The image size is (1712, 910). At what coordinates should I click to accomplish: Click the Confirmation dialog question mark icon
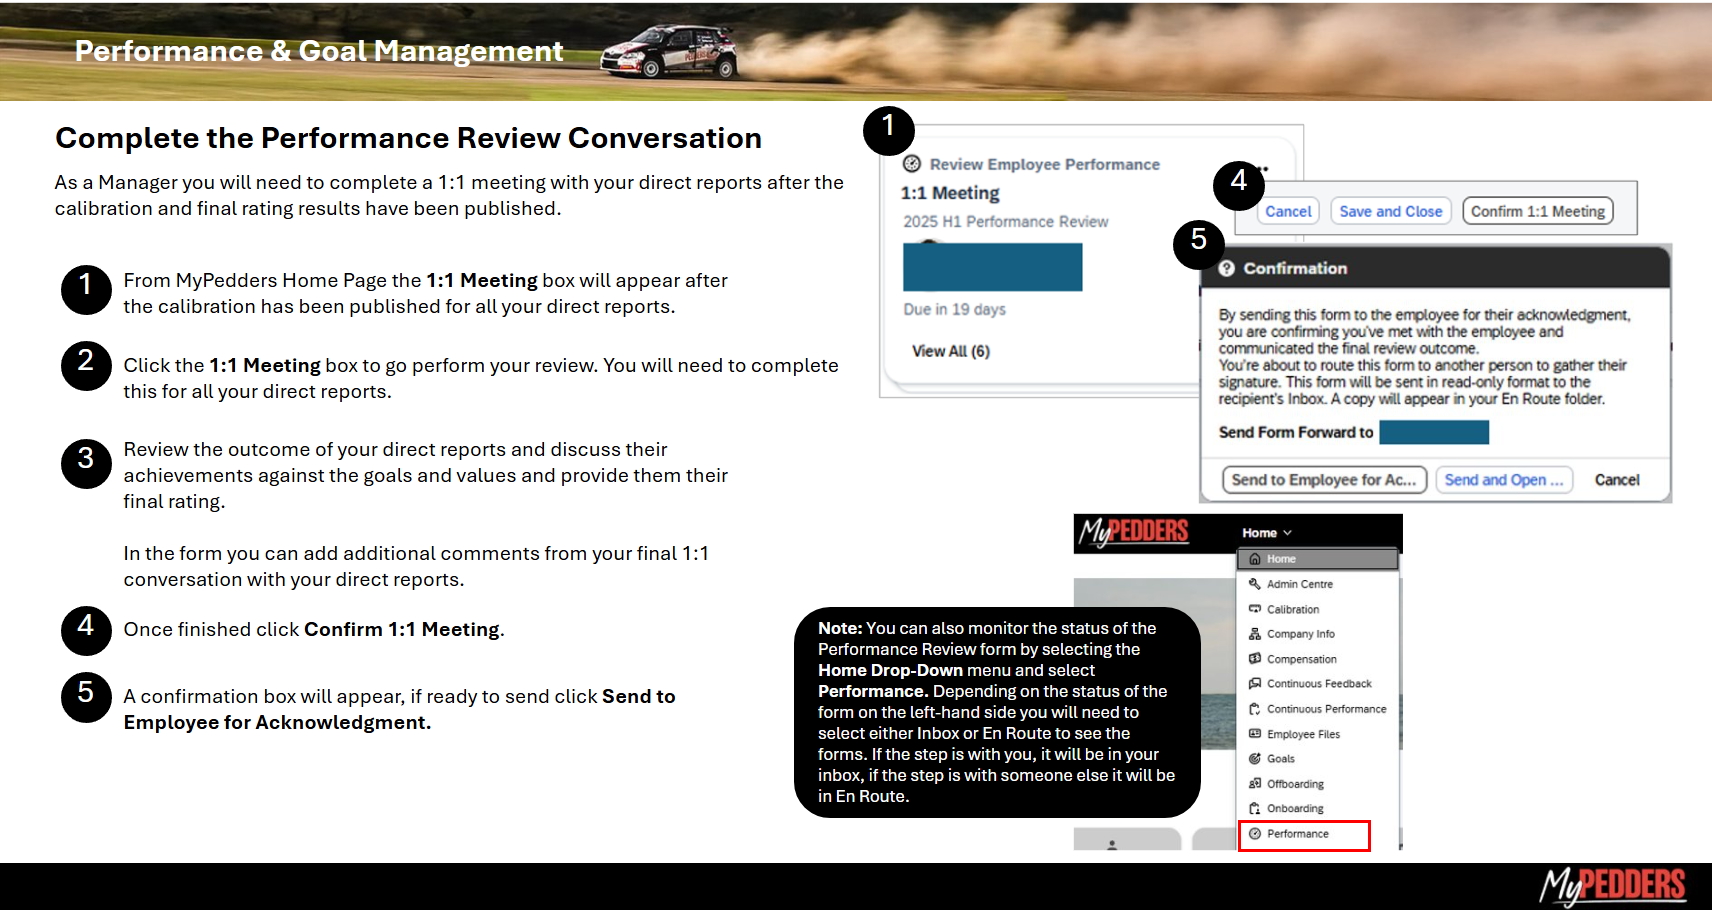[1226, 268]
